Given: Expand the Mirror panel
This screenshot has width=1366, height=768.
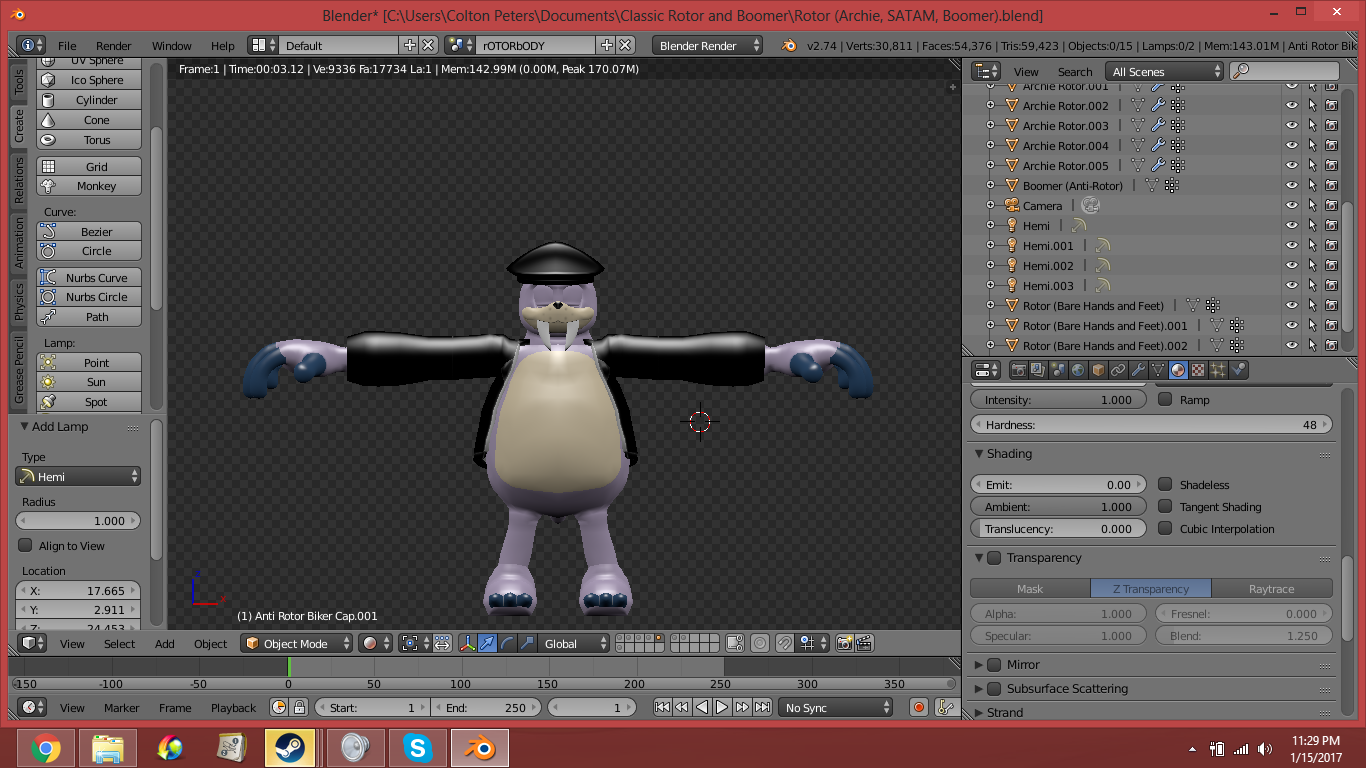Looking at the screenshot, I should (x=979, y=665).
